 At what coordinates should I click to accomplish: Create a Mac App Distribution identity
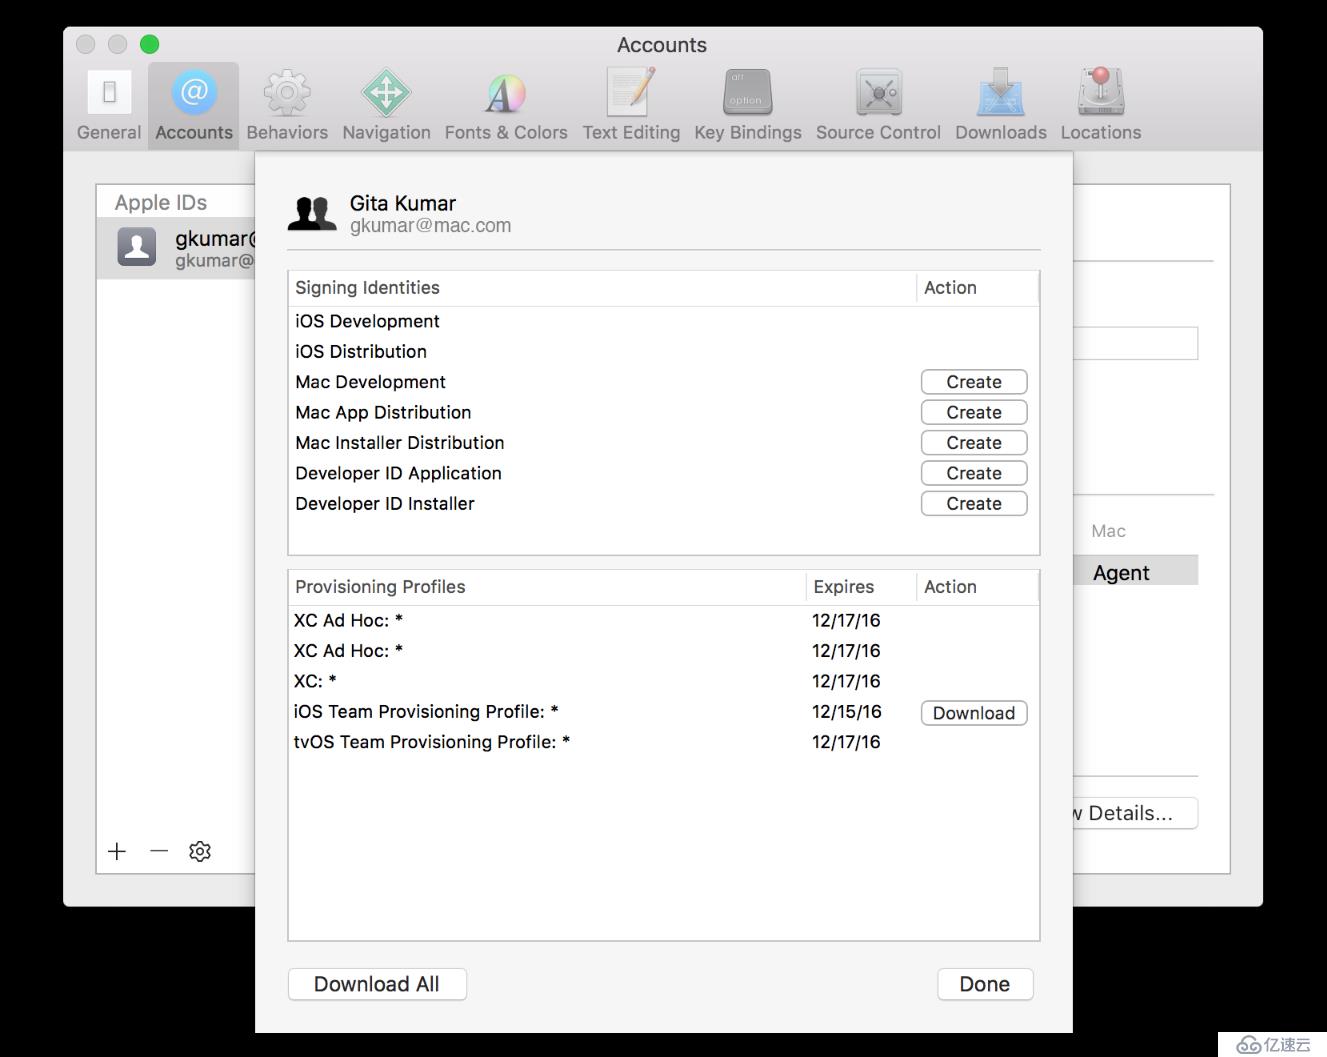coord(974,412)
